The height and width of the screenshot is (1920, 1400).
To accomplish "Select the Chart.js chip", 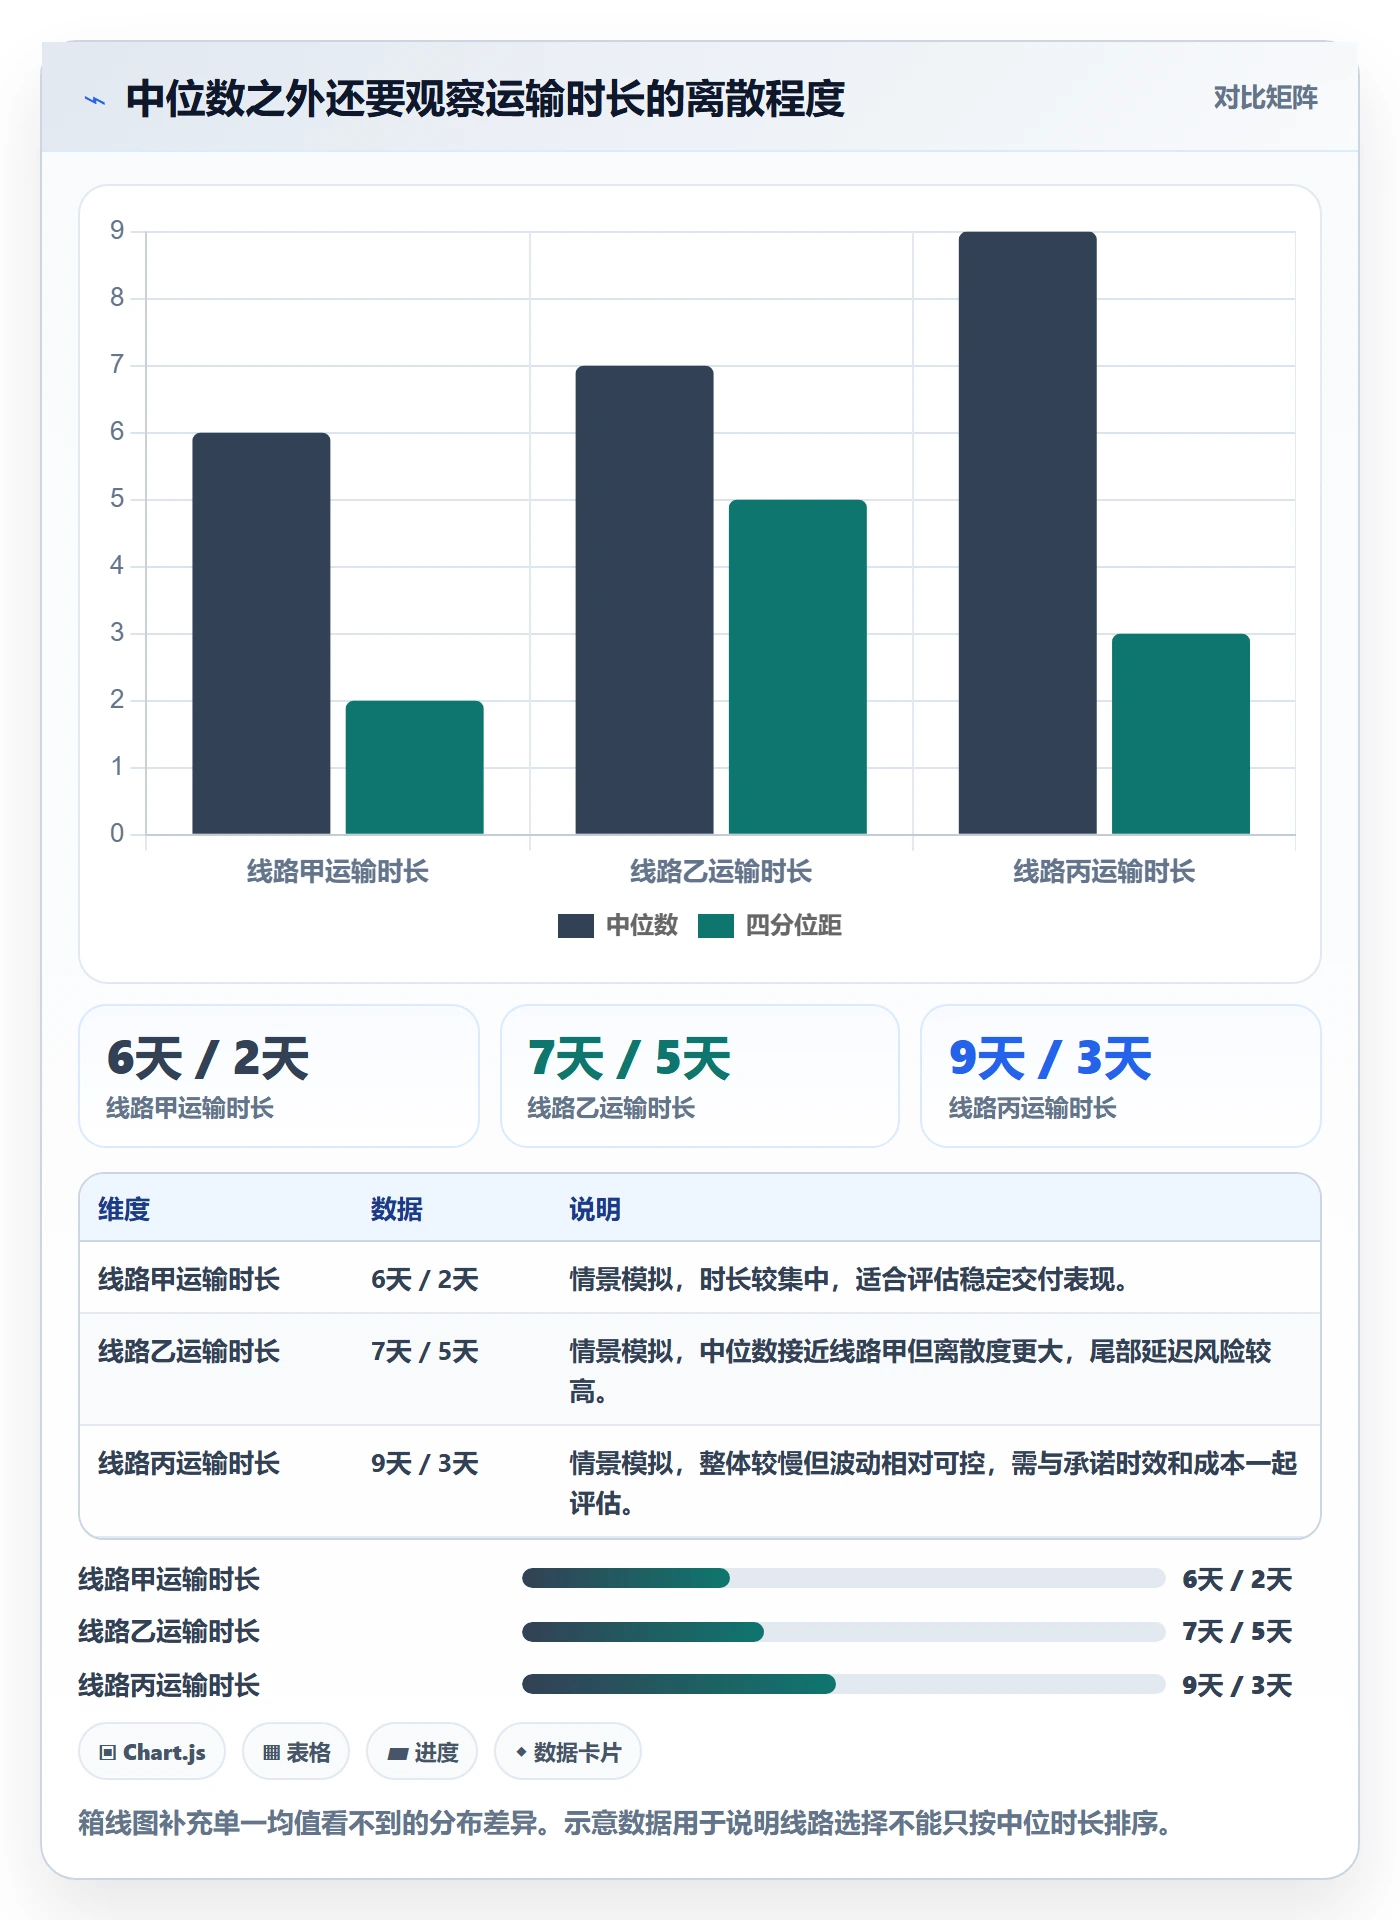I will (x=152, y=1752).
